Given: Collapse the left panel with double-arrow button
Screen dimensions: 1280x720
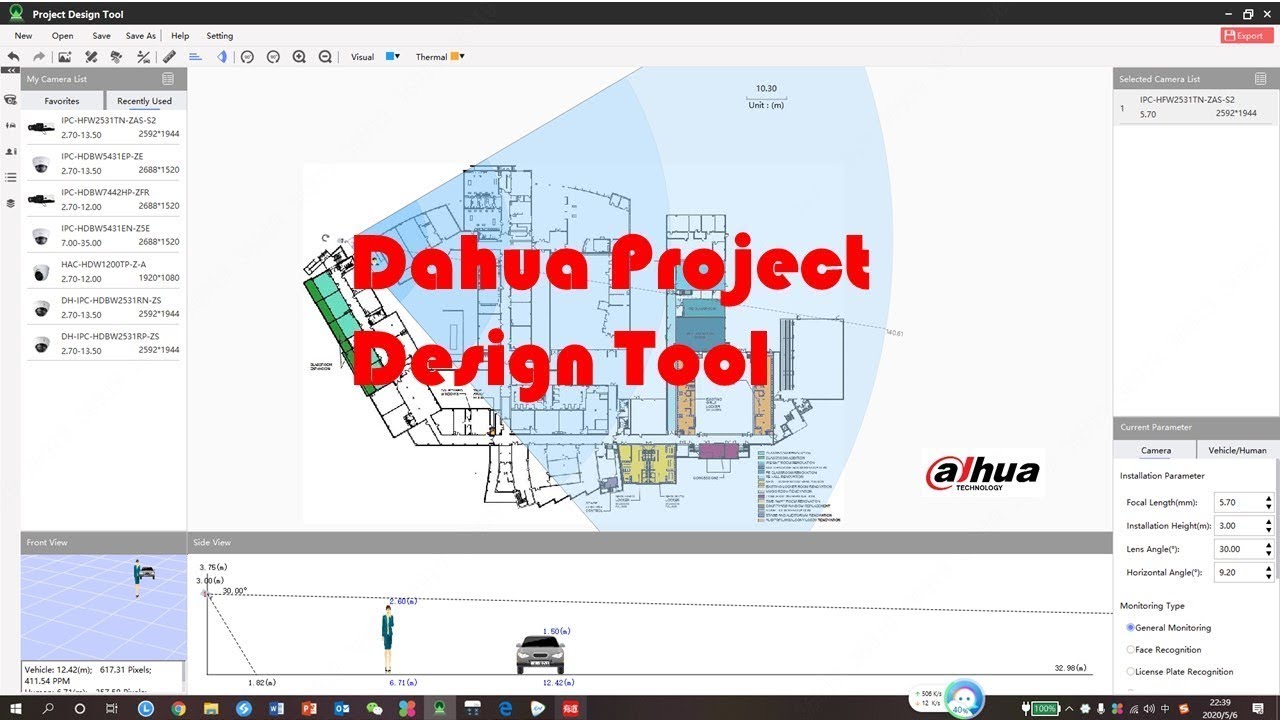Looking at the screenshot, I should tap(10, 71).
